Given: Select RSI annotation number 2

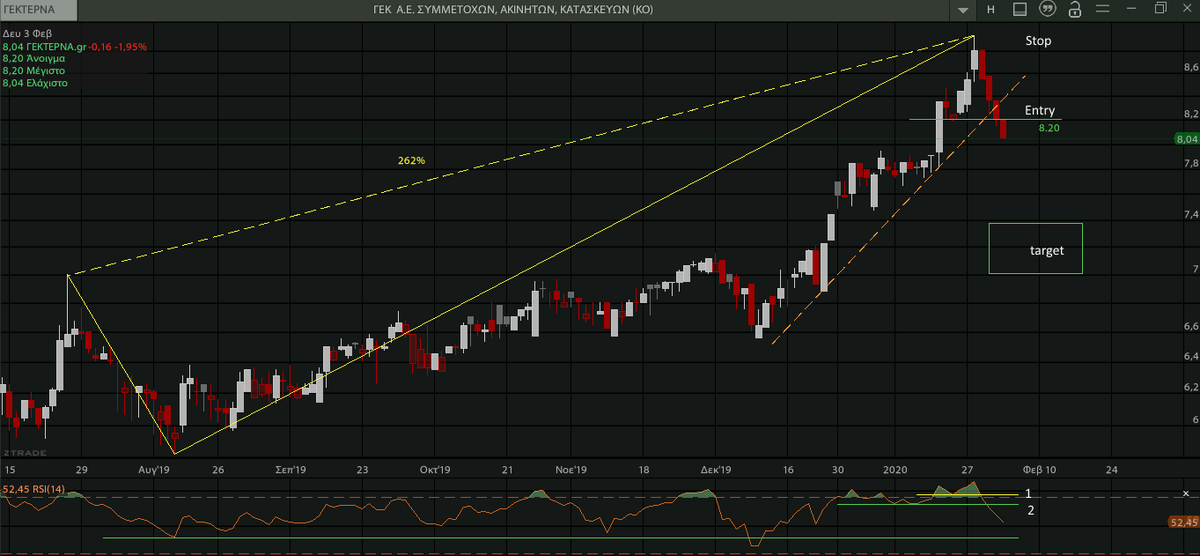Looking at the screenshot, I should (1031, 510).
